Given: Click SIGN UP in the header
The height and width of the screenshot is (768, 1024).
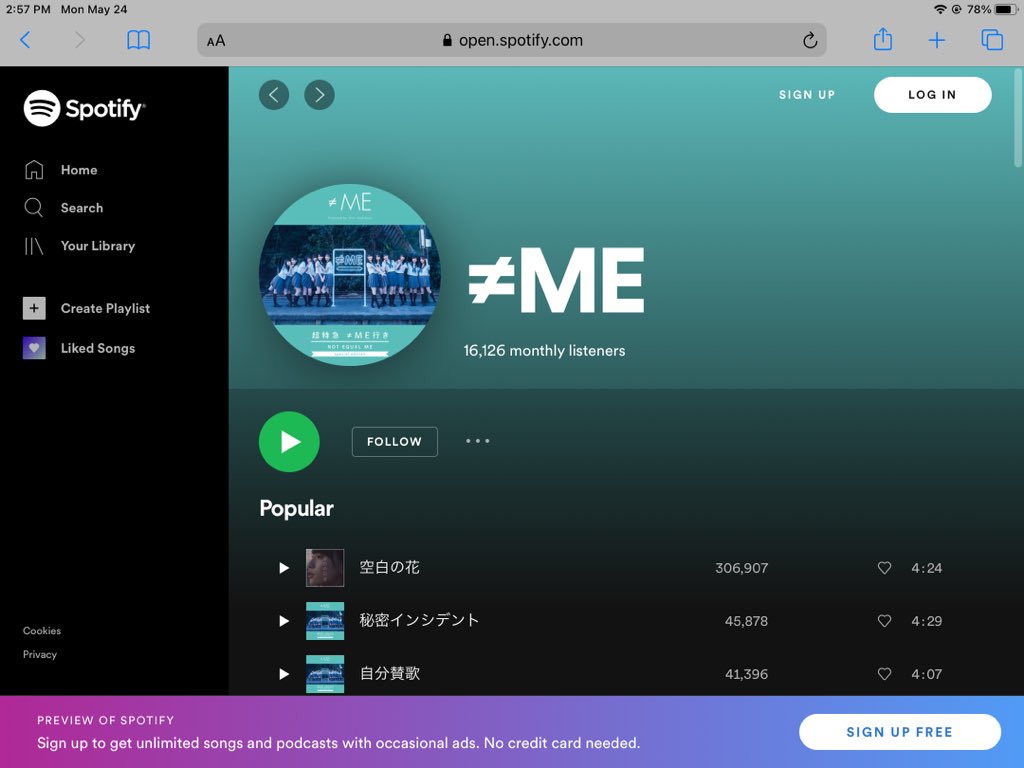Looking at the screenshot, I should pos(807,95).
